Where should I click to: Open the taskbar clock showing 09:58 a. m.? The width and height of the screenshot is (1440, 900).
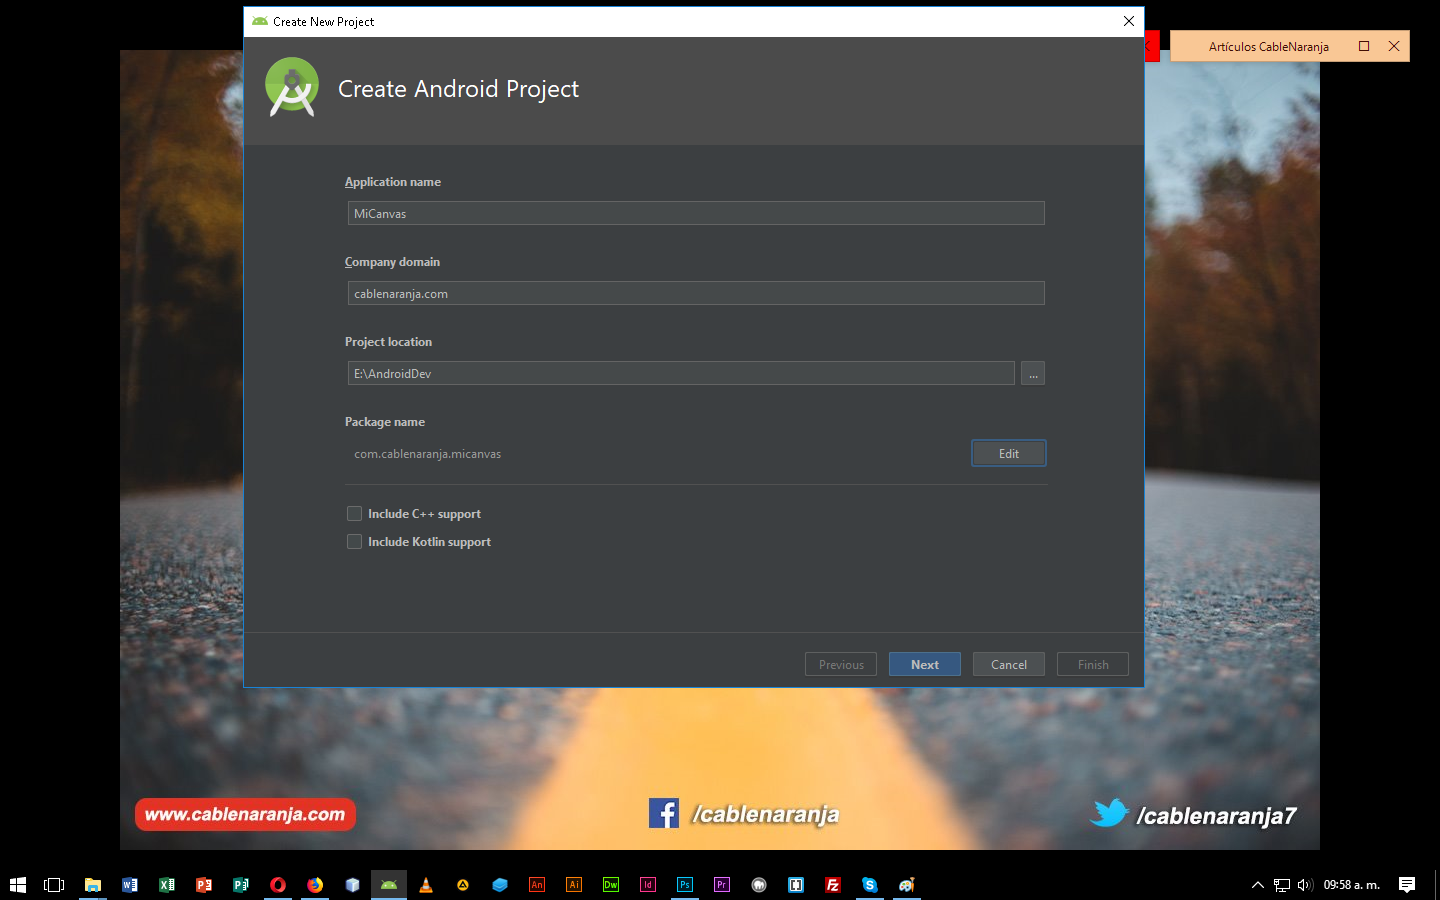point(1352,885)
